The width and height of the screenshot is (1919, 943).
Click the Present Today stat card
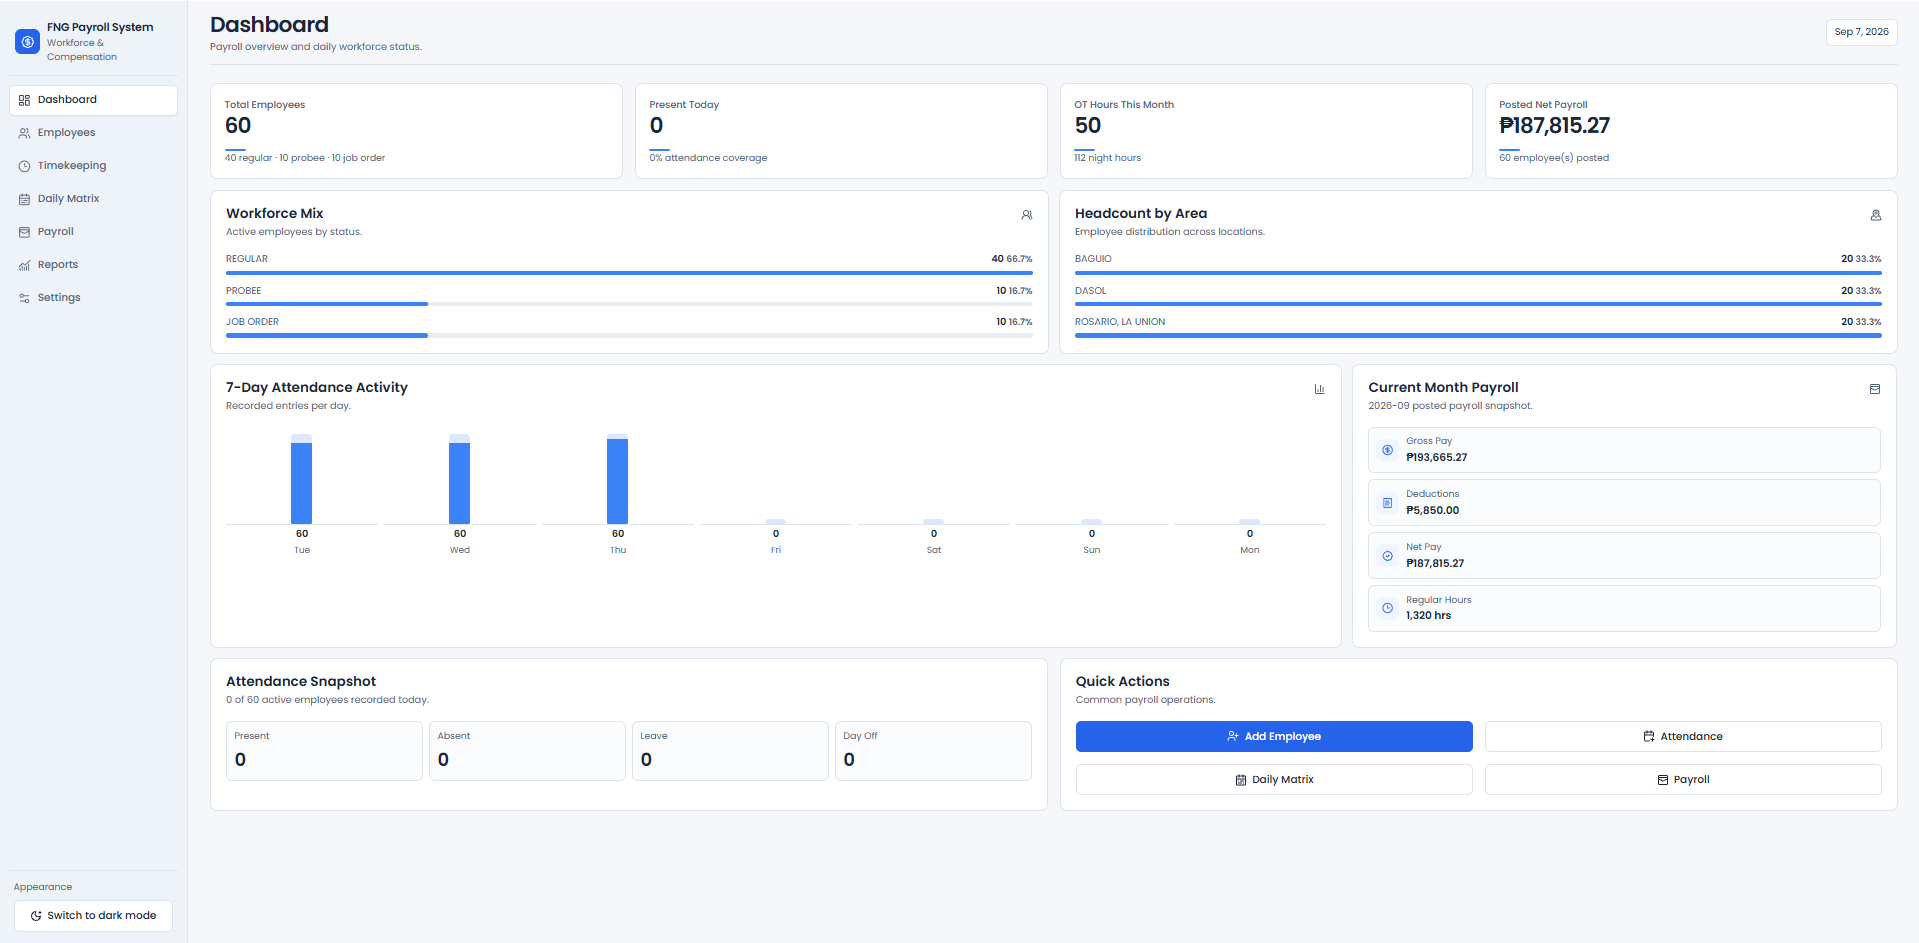point(841,131)
